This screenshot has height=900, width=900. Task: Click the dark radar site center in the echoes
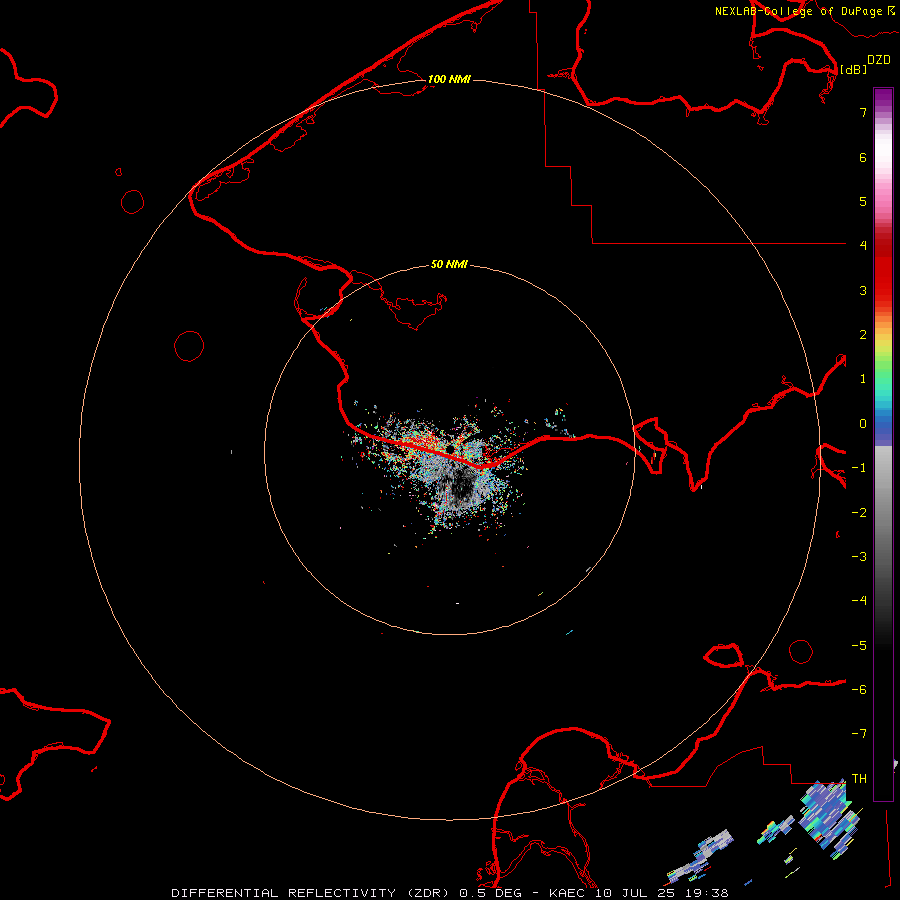[451, 448]
